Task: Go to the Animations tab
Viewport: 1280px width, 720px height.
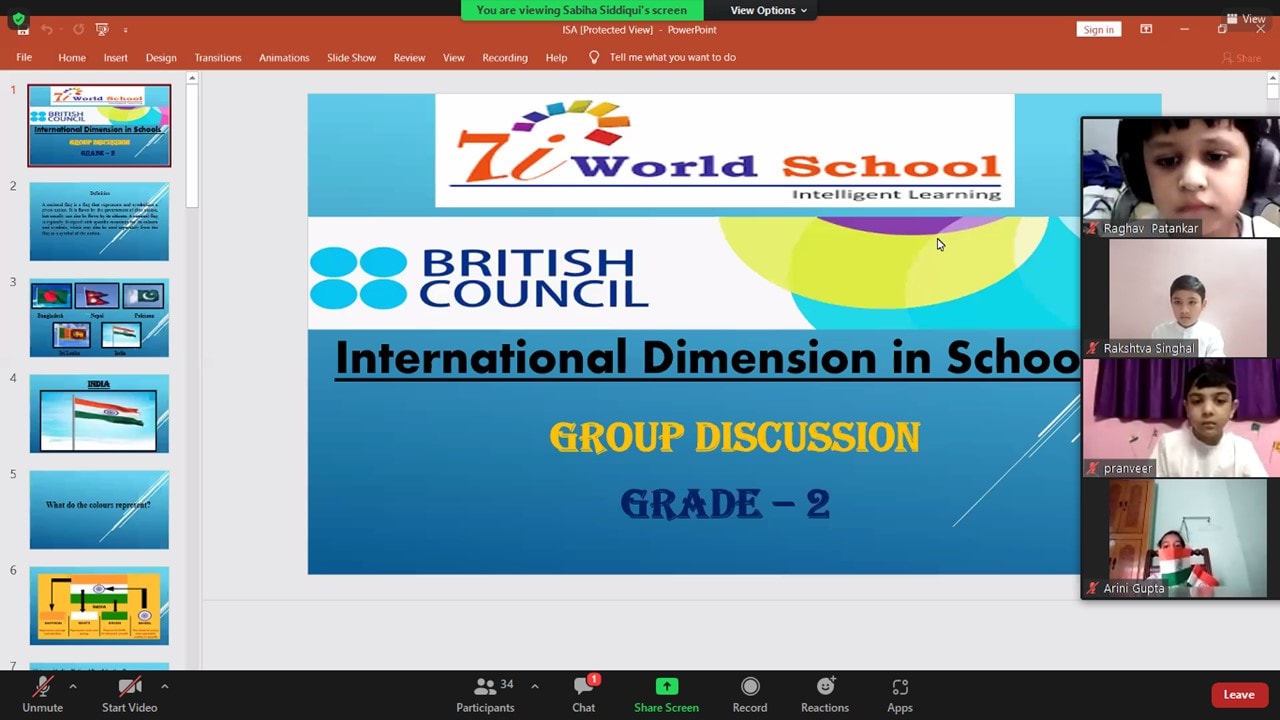Action: point(284,57)
